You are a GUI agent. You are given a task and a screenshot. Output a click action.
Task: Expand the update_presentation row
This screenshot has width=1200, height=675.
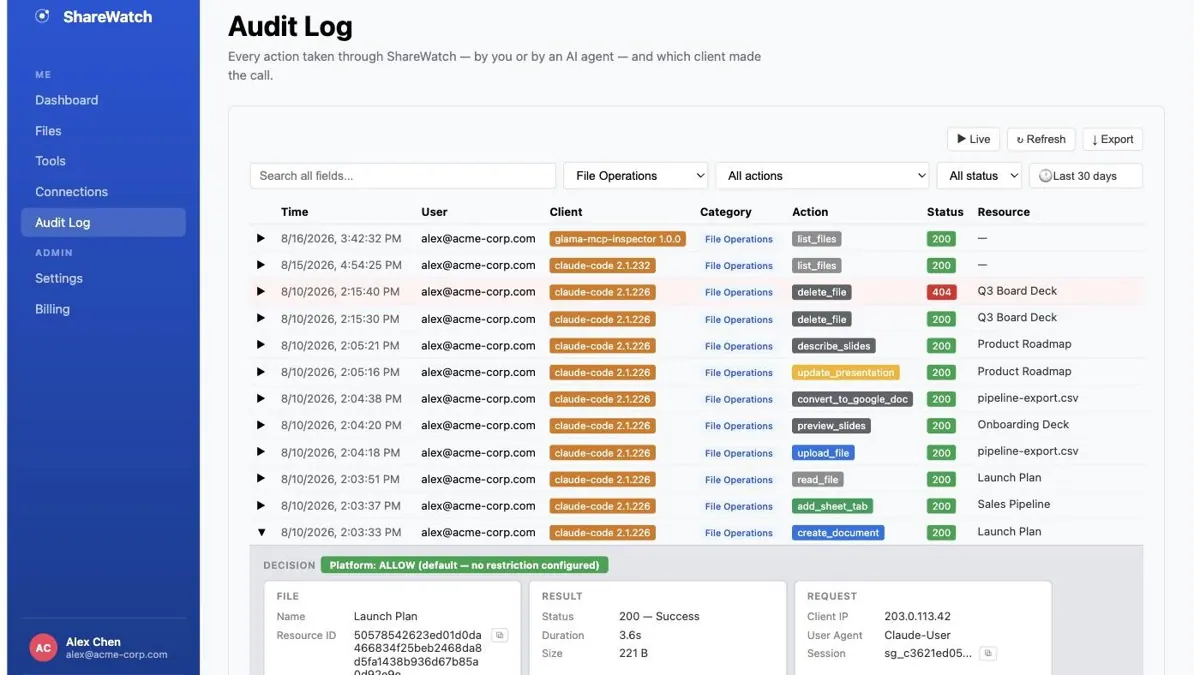261,372
